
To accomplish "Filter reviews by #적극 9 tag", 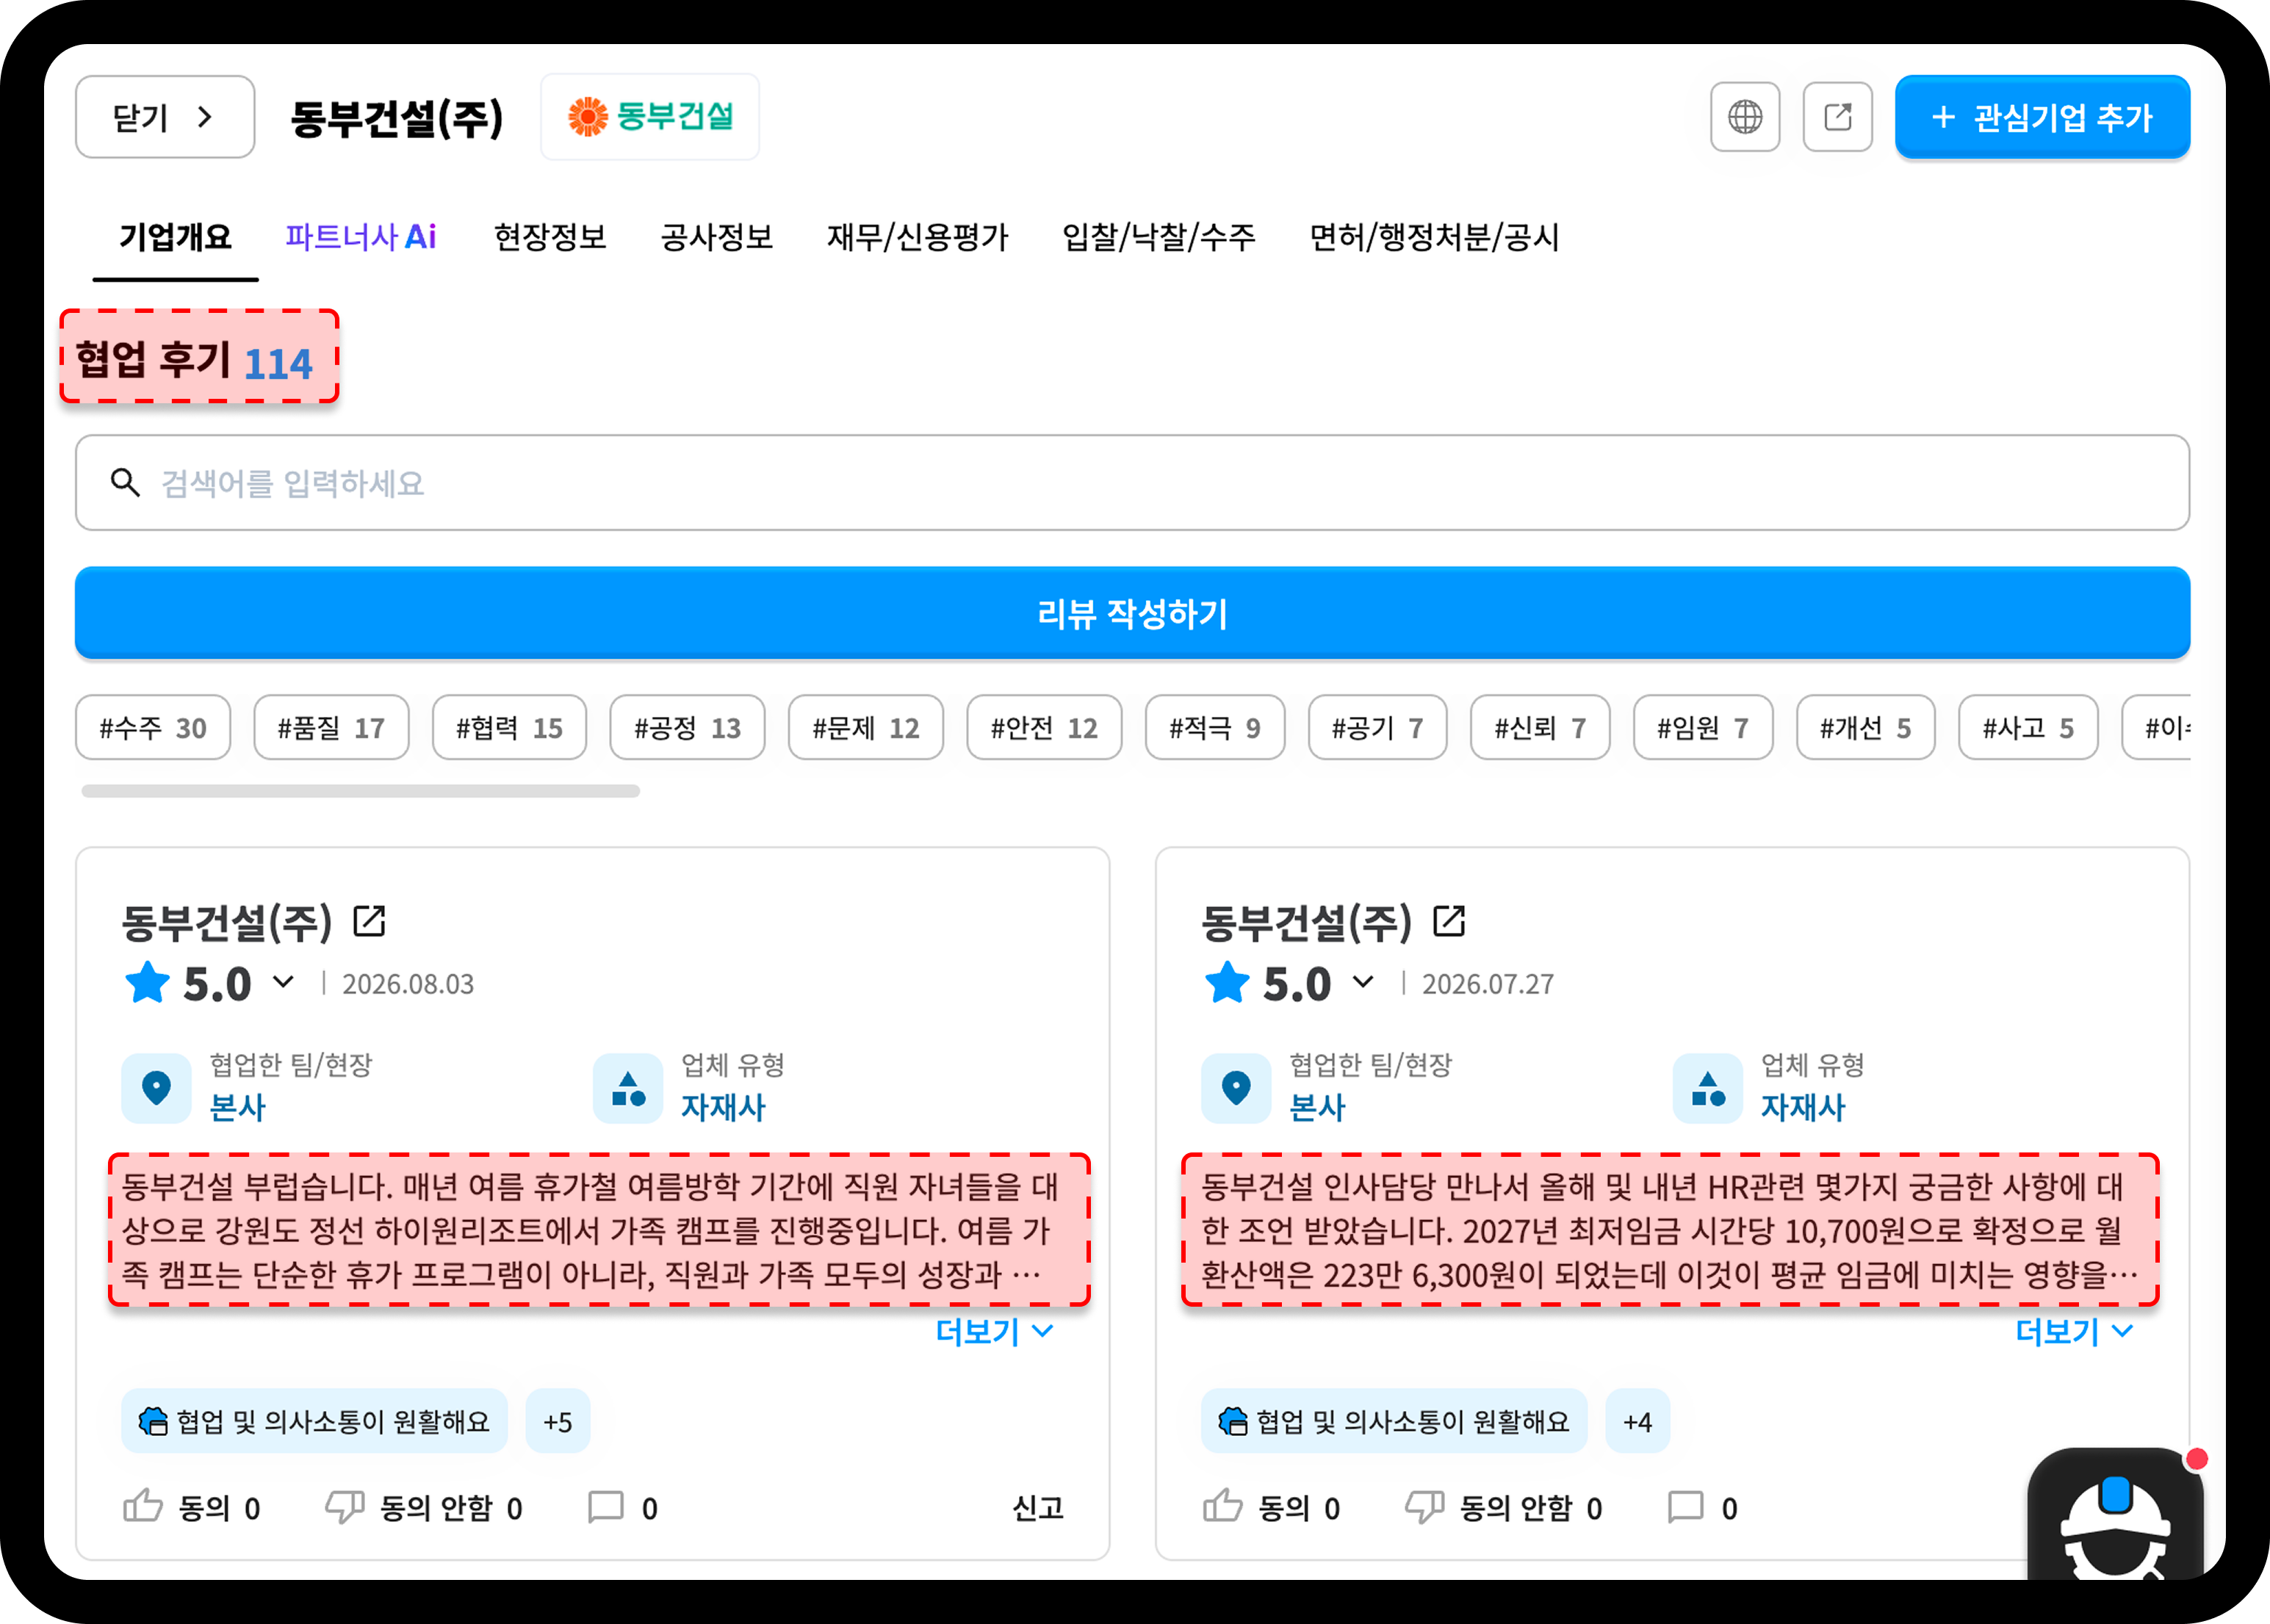I will pos(1215,727).
